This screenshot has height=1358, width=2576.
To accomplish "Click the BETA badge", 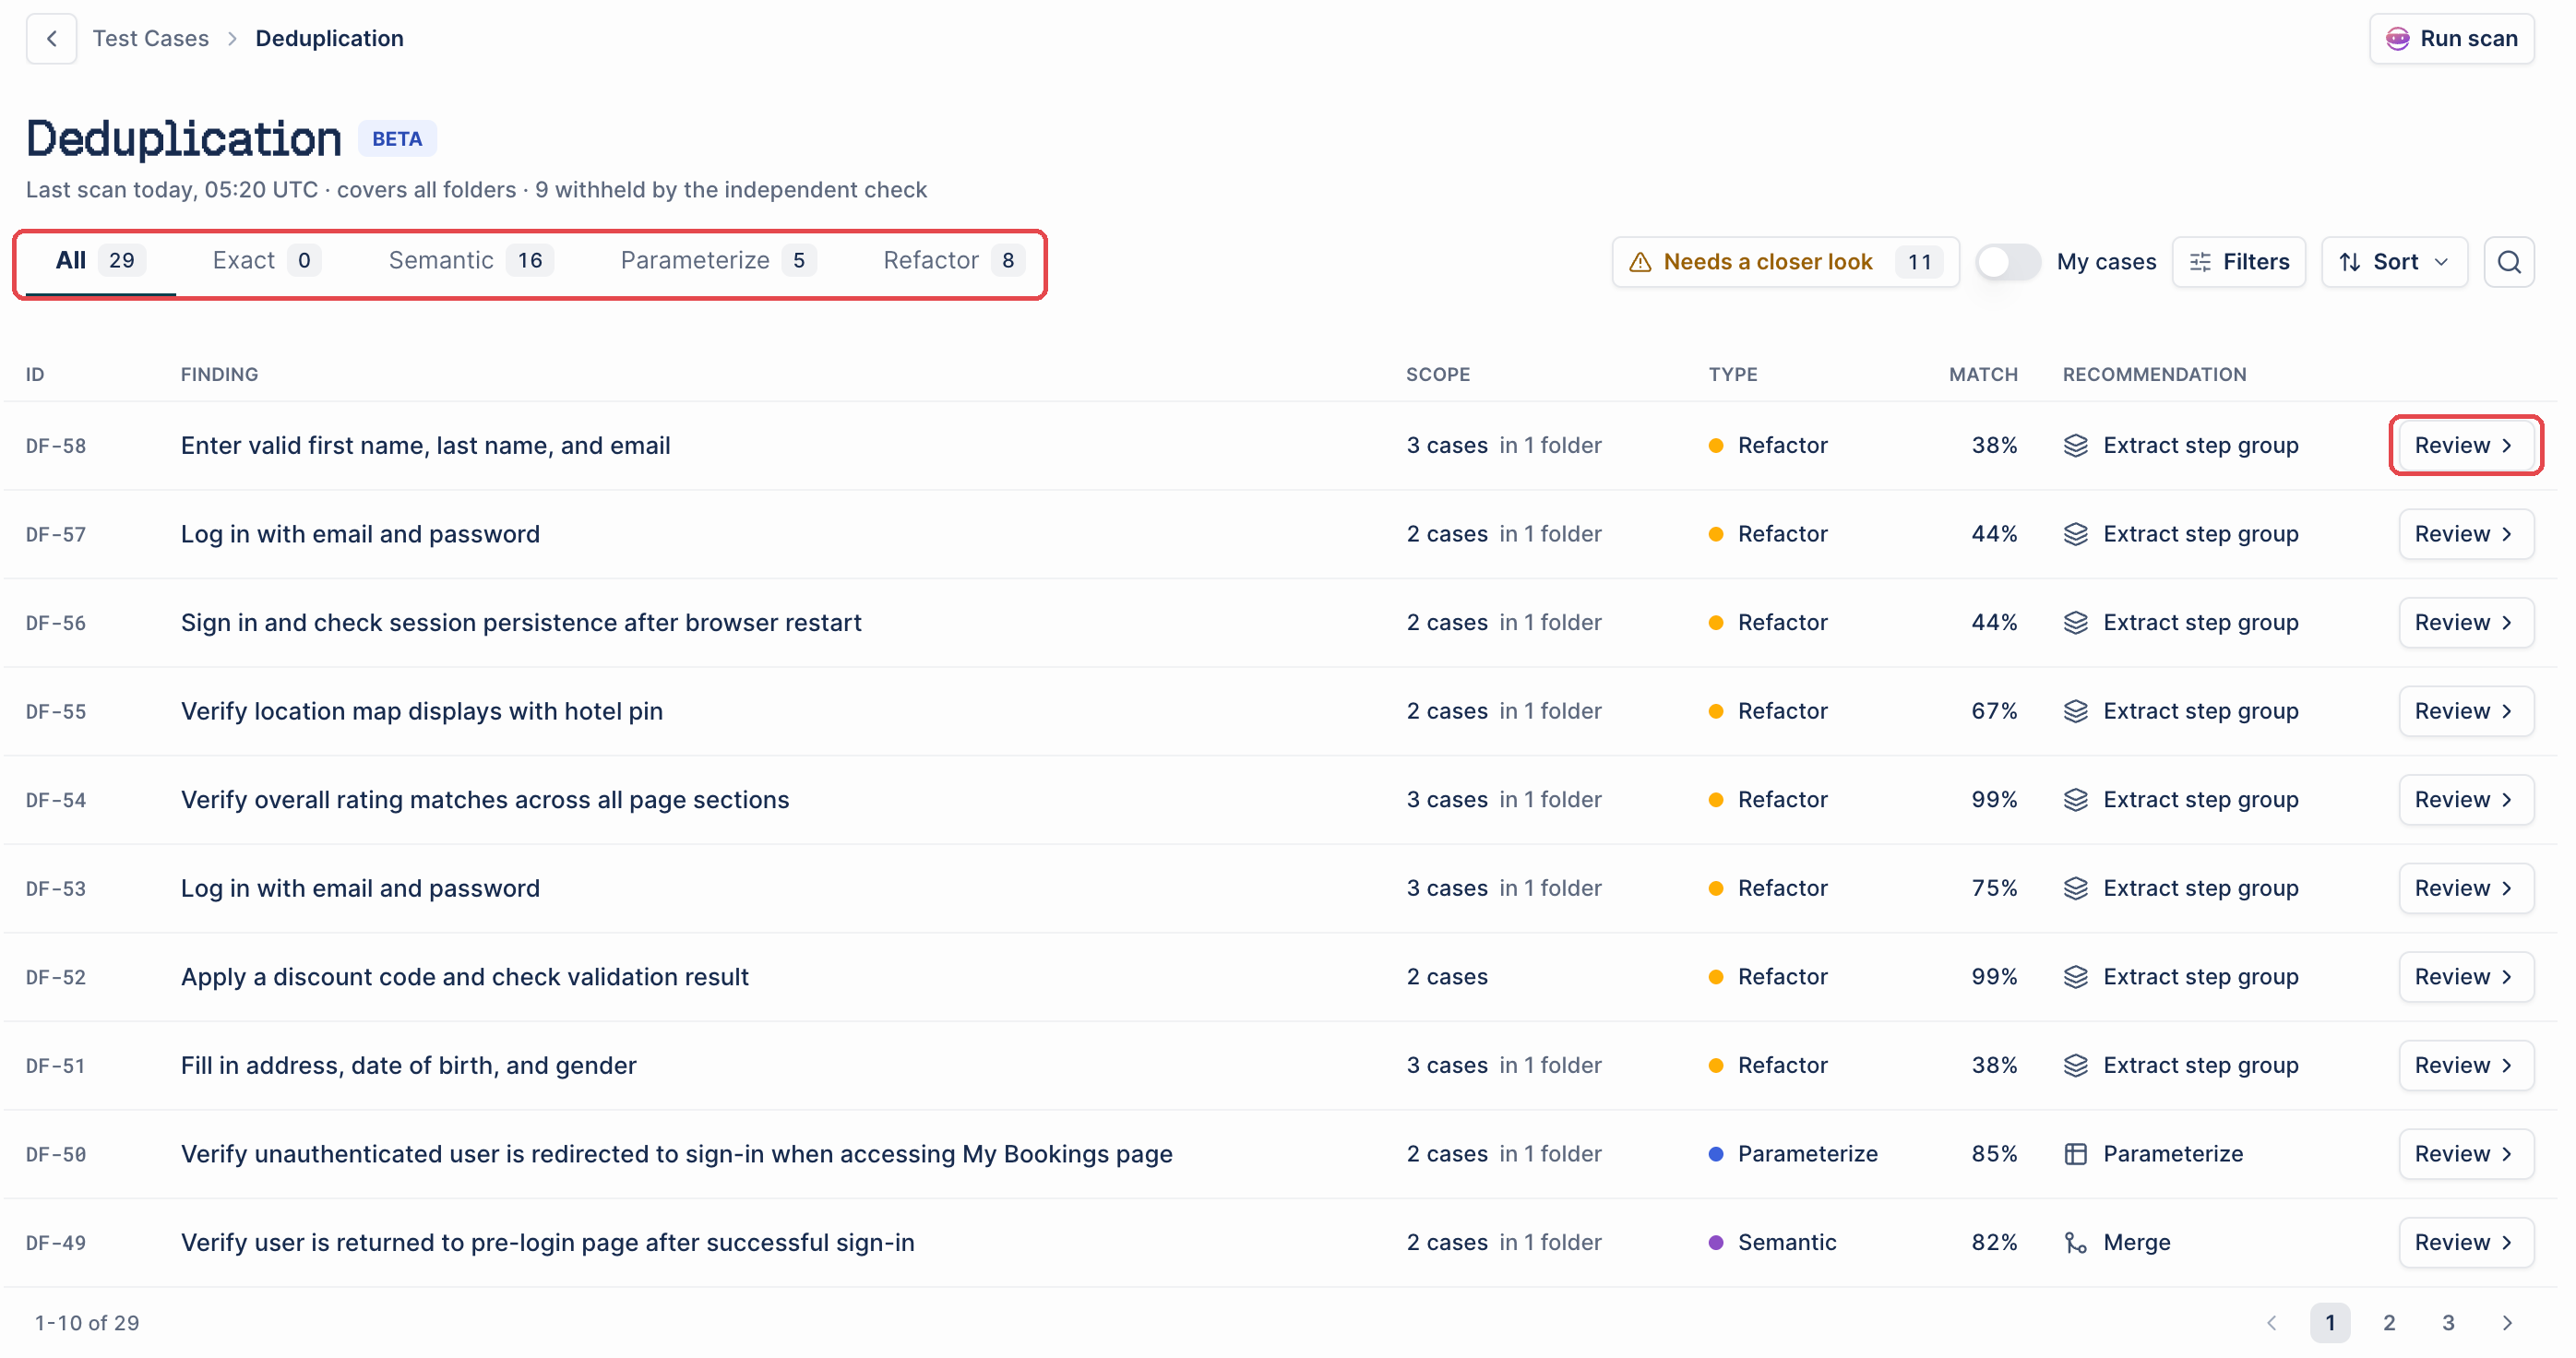I will click(x=397, y=138).
